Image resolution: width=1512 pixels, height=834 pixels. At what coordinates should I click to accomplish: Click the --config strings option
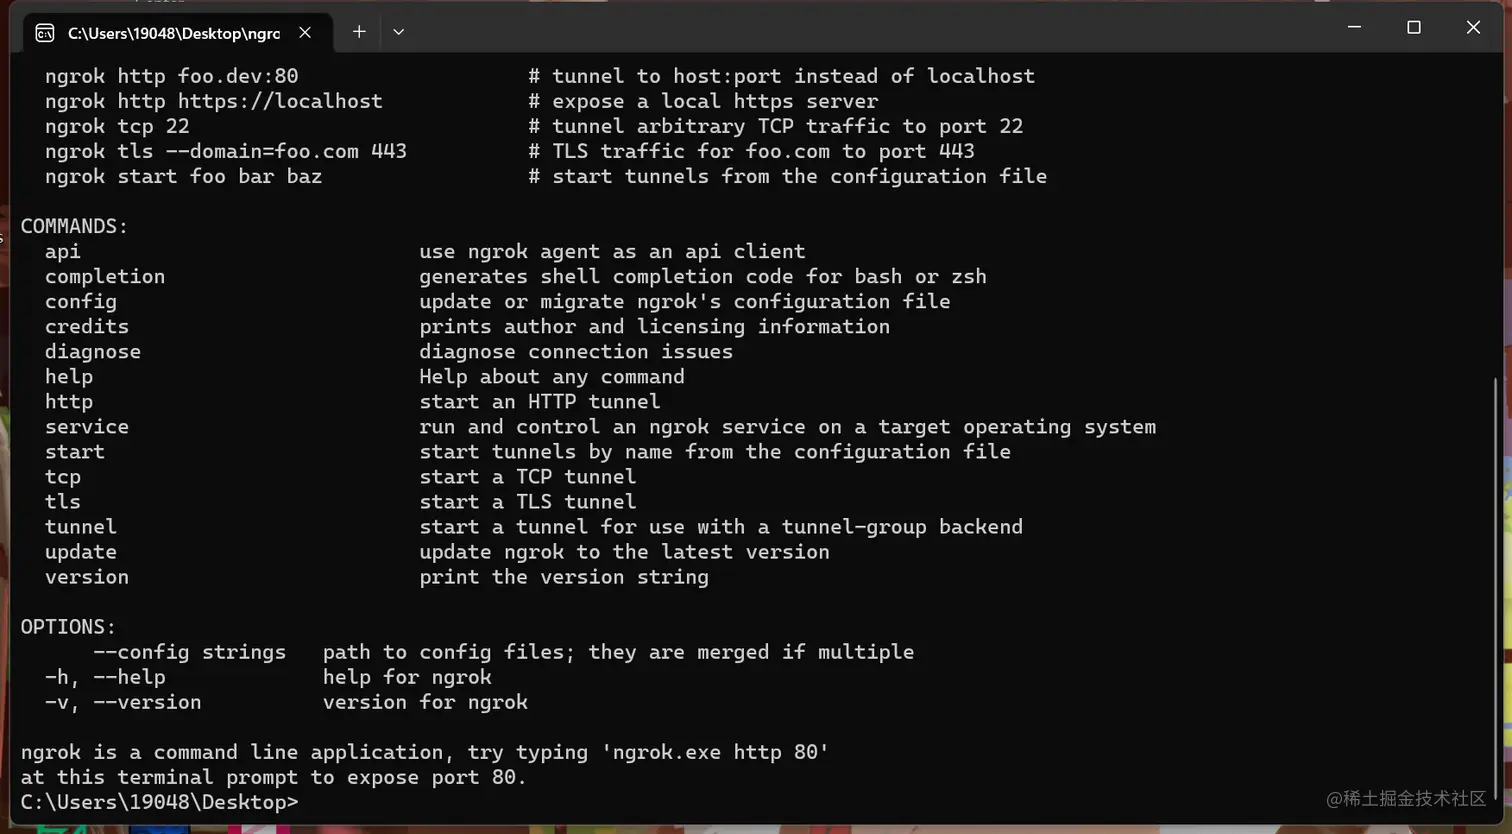pyautogui.click(x=189, y=652)
